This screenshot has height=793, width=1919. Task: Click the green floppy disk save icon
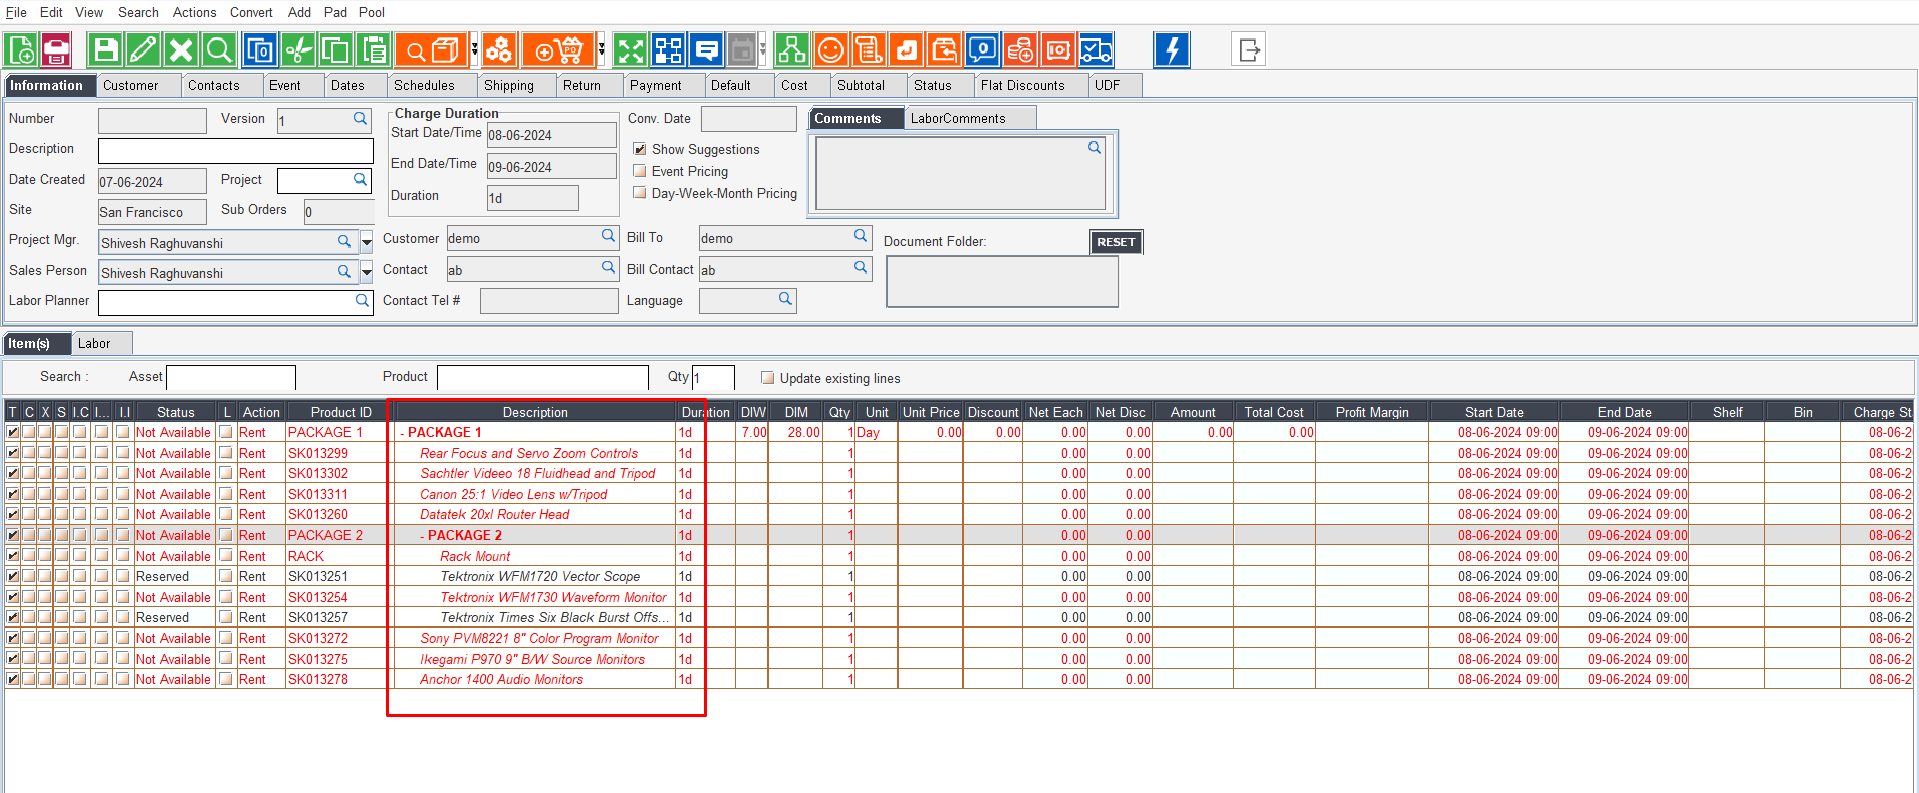105,50
